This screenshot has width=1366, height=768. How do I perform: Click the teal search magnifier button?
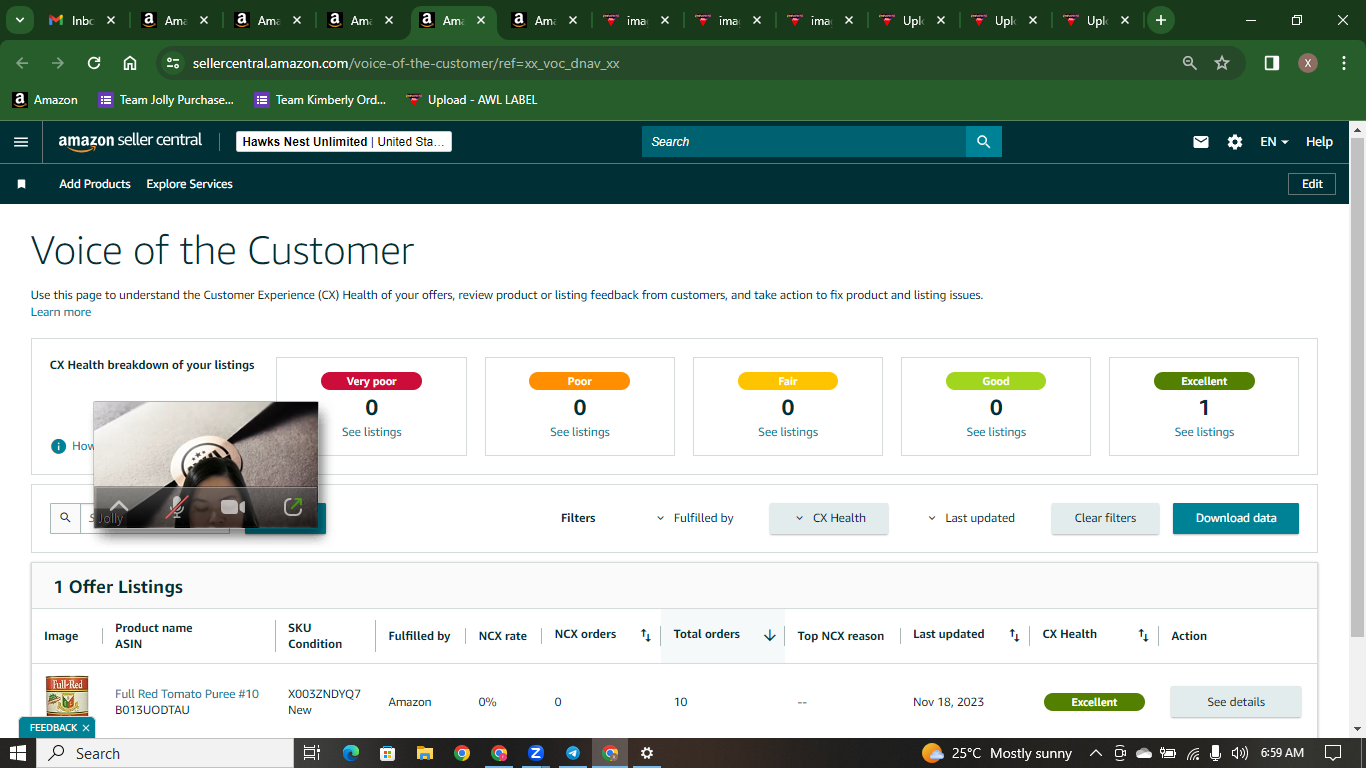tap(983, 142)
